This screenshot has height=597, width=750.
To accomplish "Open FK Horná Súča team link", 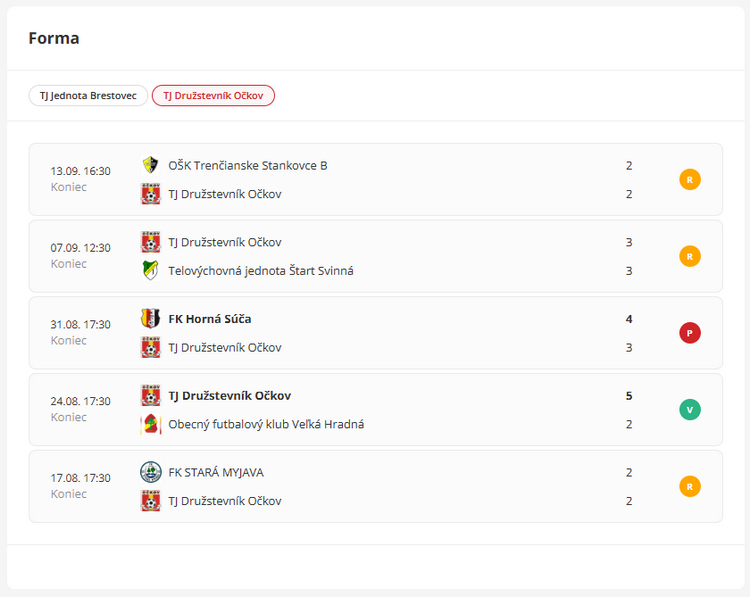I will click(x=209, y=319).
